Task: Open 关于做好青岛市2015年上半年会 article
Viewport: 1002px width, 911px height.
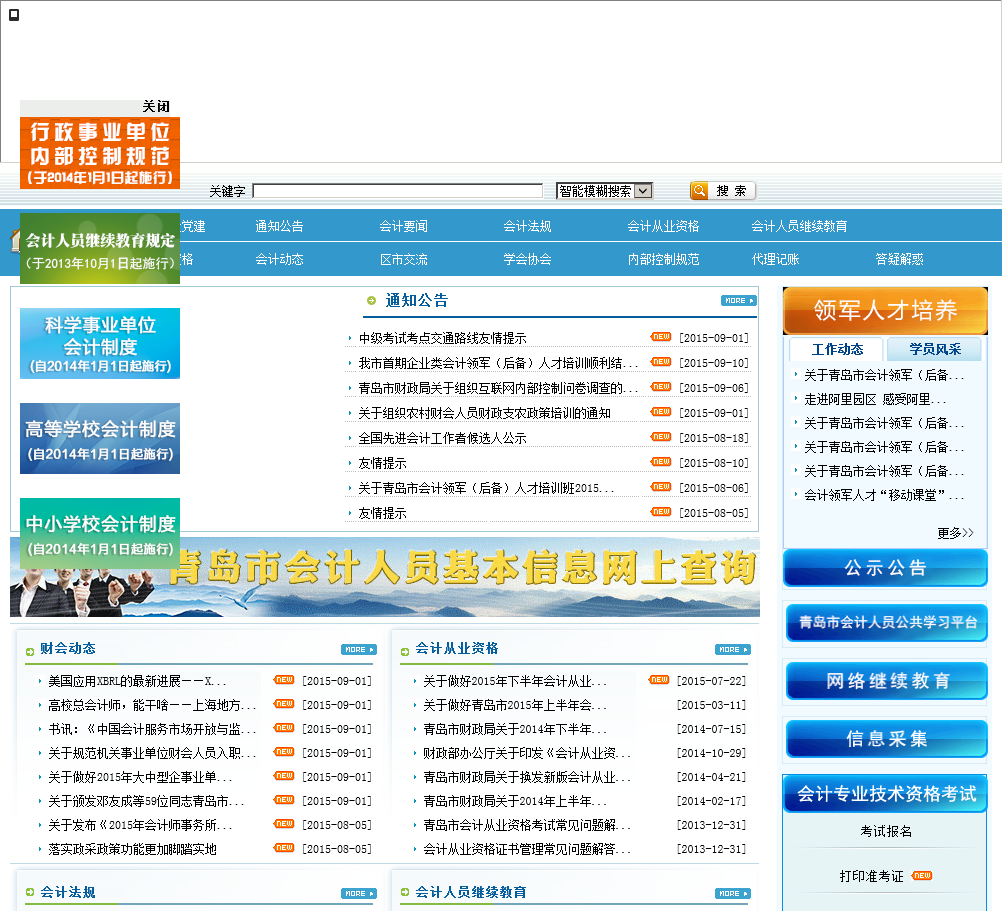Action: tap(514, 705)
